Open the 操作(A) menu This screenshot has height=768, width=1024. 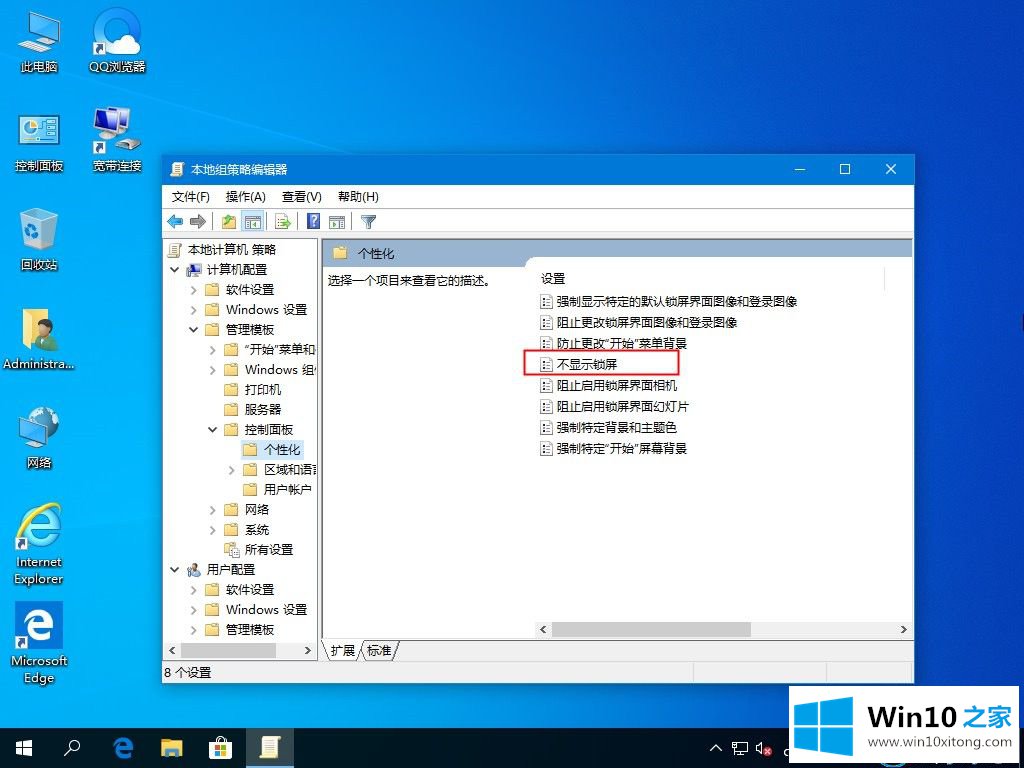pos(245,197)
